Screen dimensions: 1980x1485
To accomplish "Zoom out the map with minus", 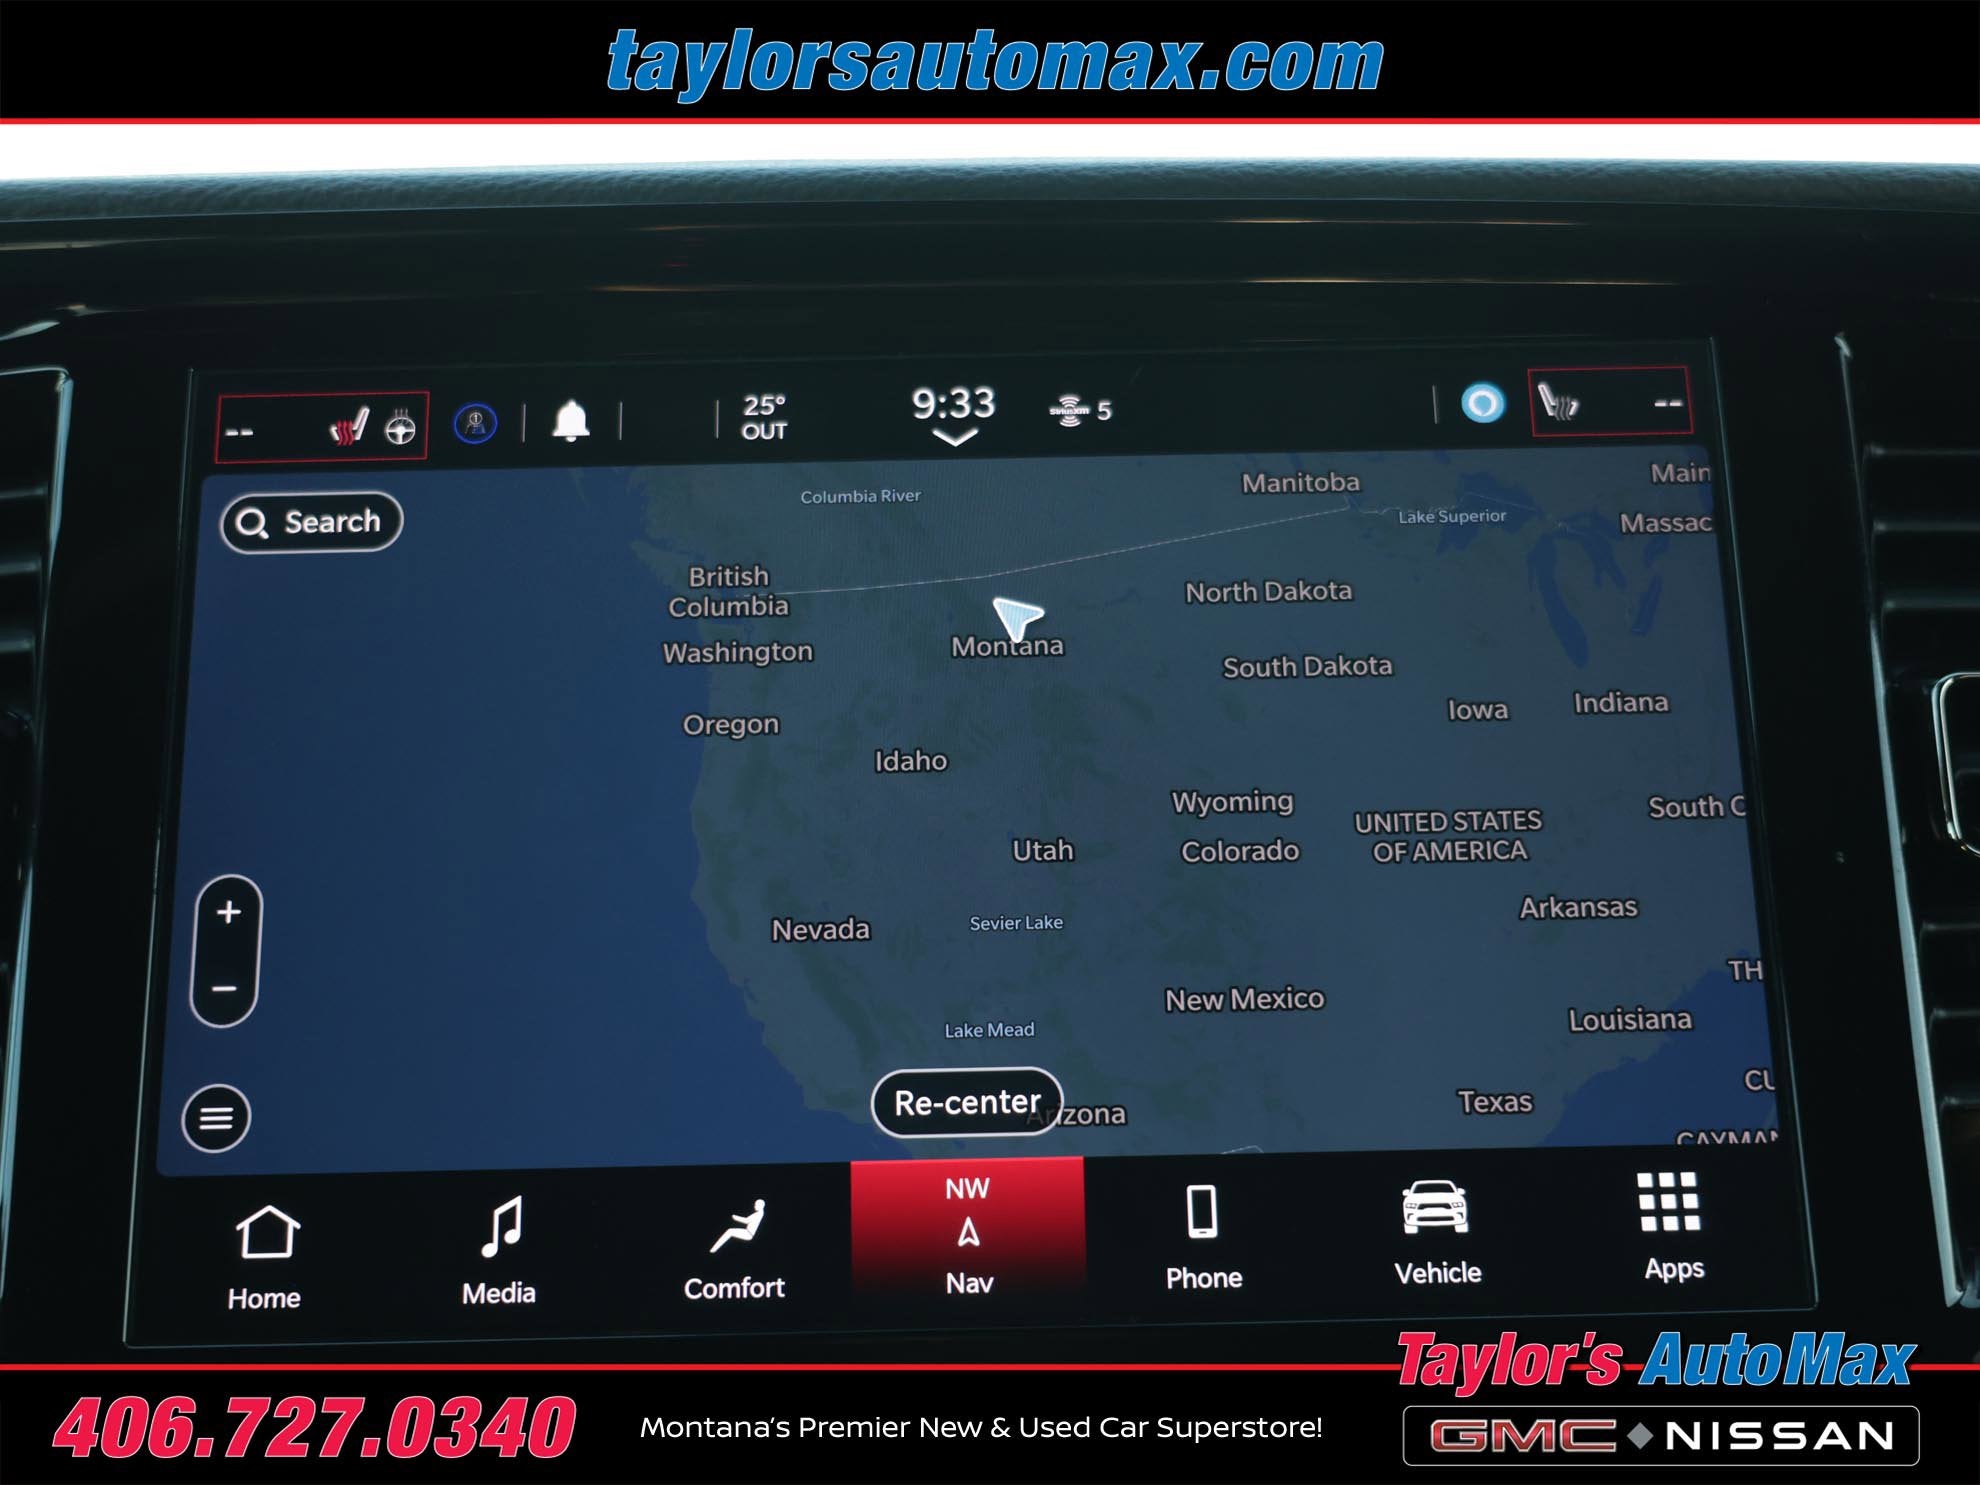I will click(225, 989).
